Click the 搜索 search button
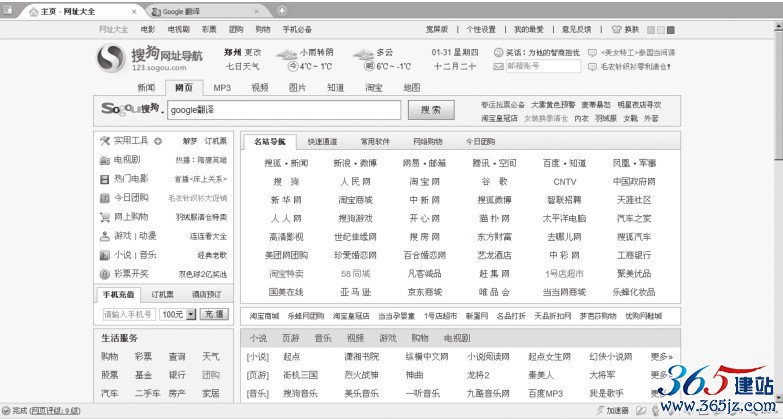783x419 pixels. tap(431, 110)
